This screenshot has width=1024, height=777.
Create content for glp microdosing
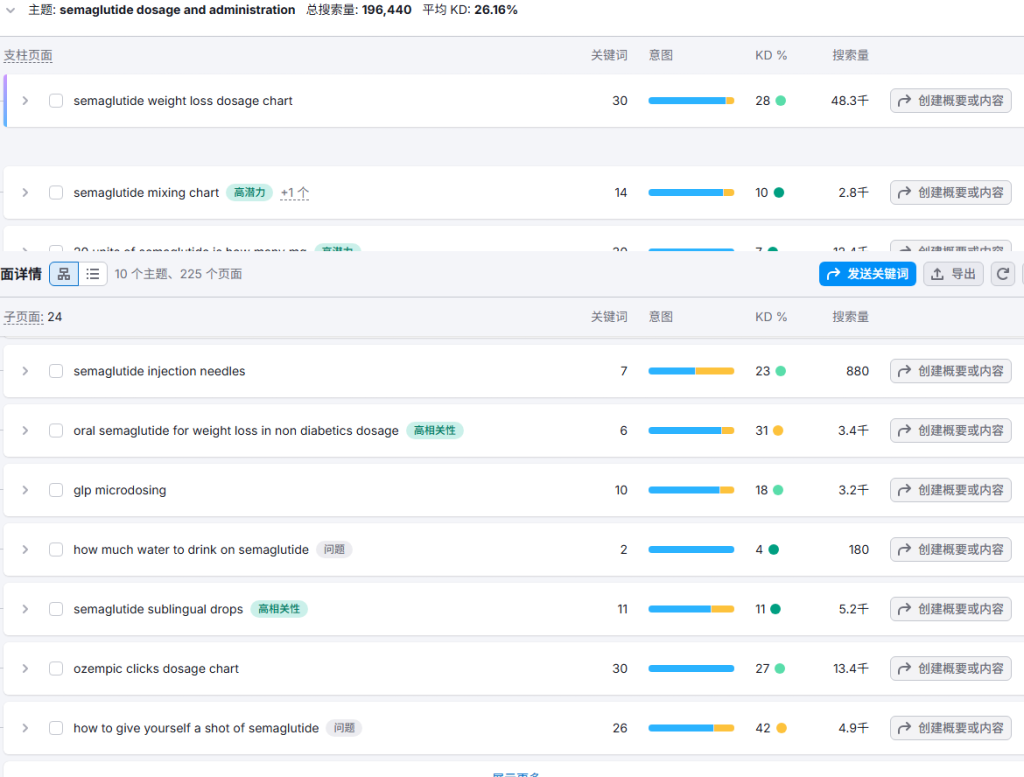click(x=950, y=490)
